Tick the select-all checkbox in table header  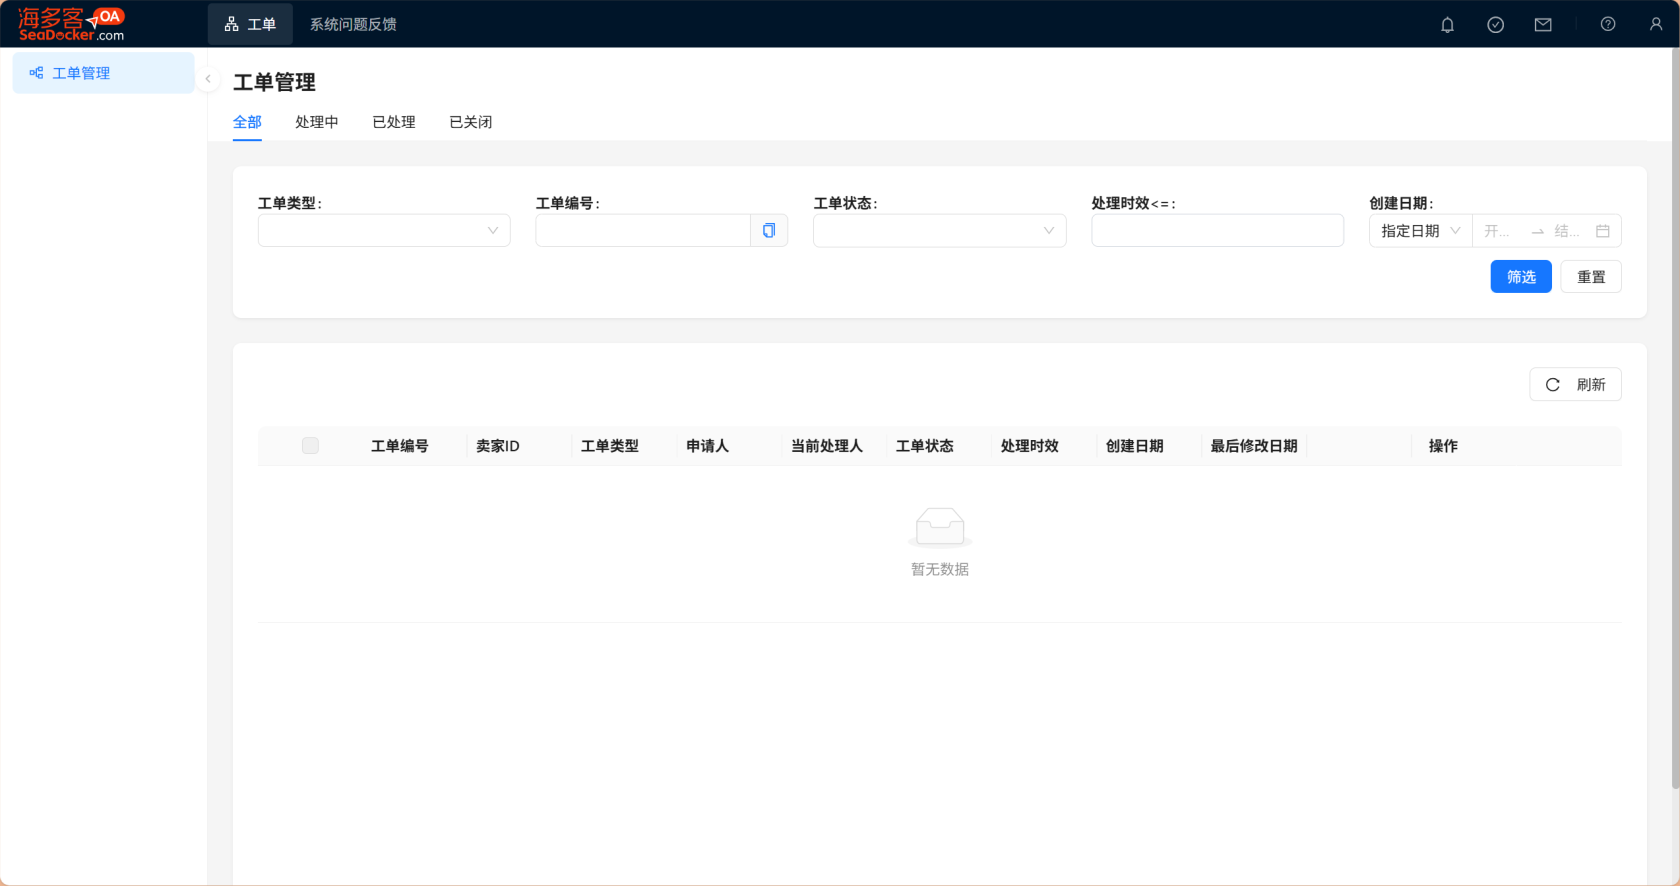coord(310,446)
